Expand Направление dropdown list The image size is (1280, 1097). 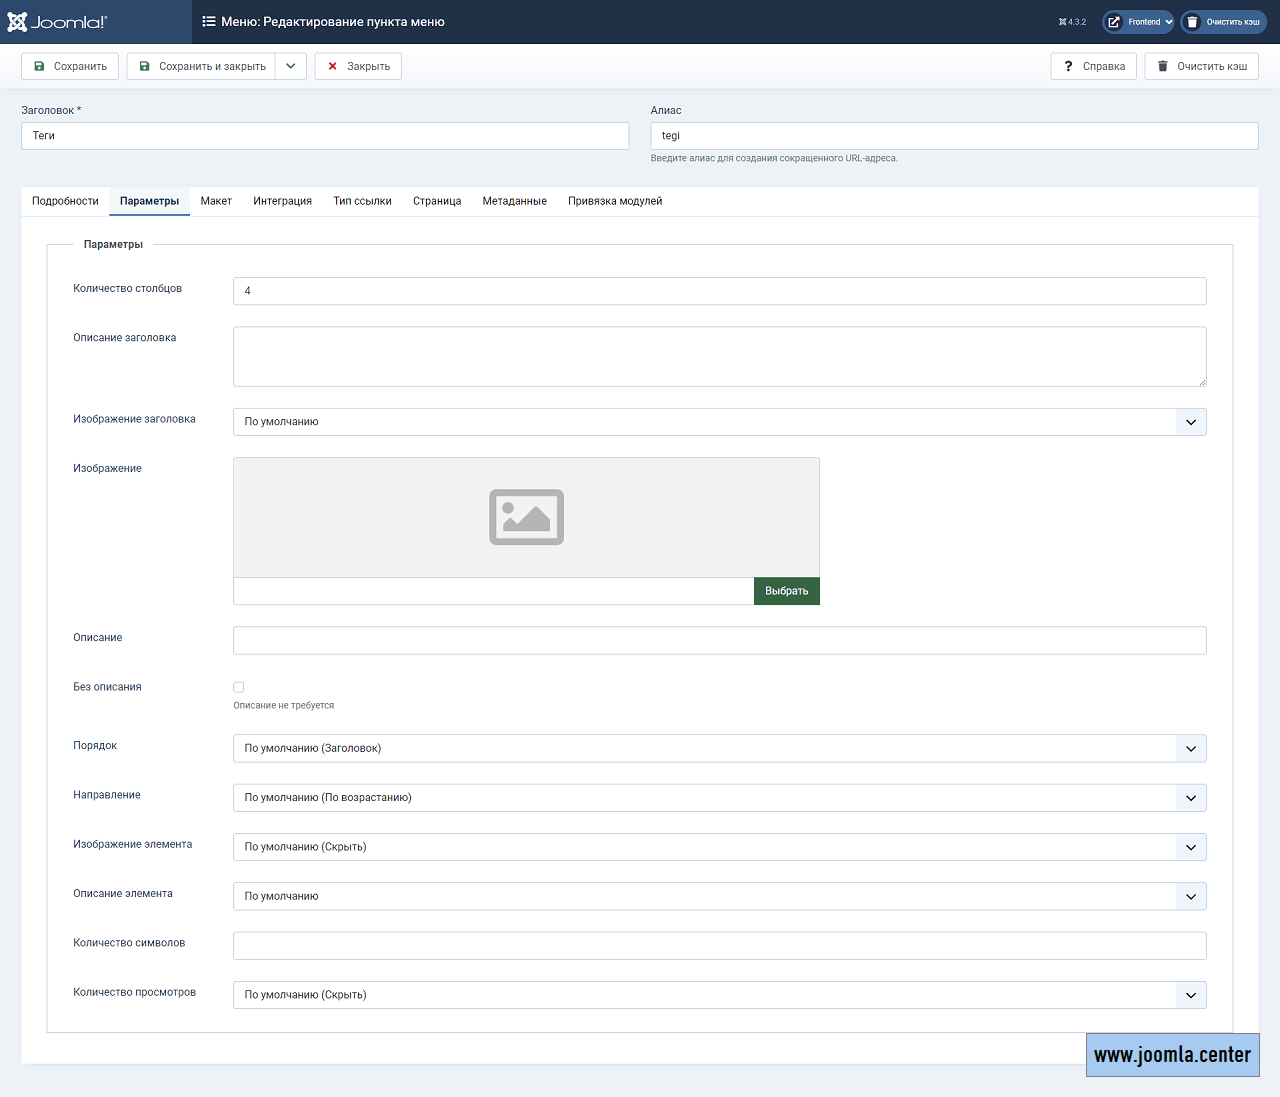[719, 798]
